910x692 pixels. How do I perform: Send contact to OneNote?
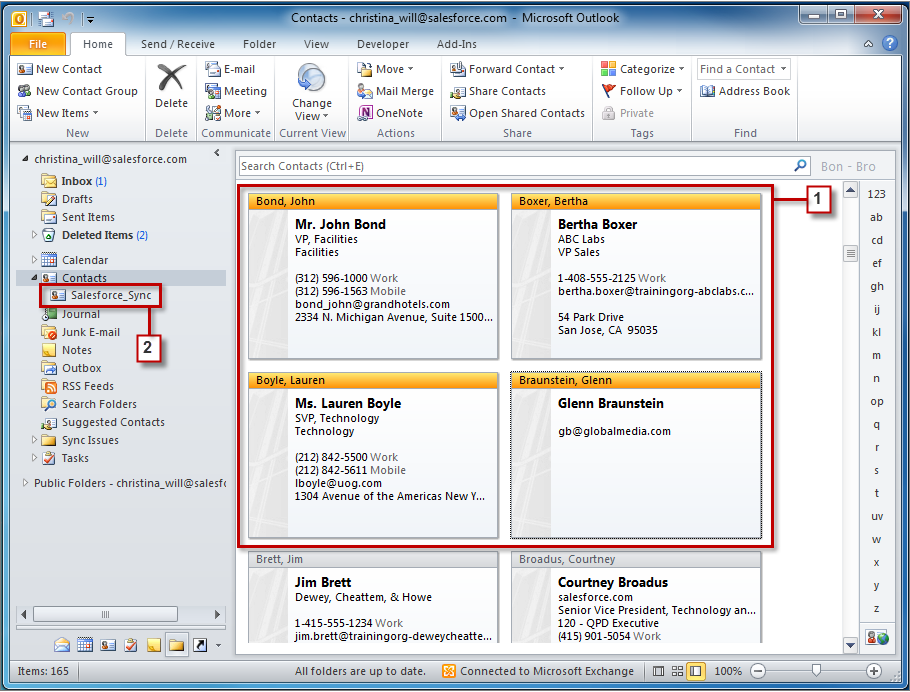(x=390, y=113)
